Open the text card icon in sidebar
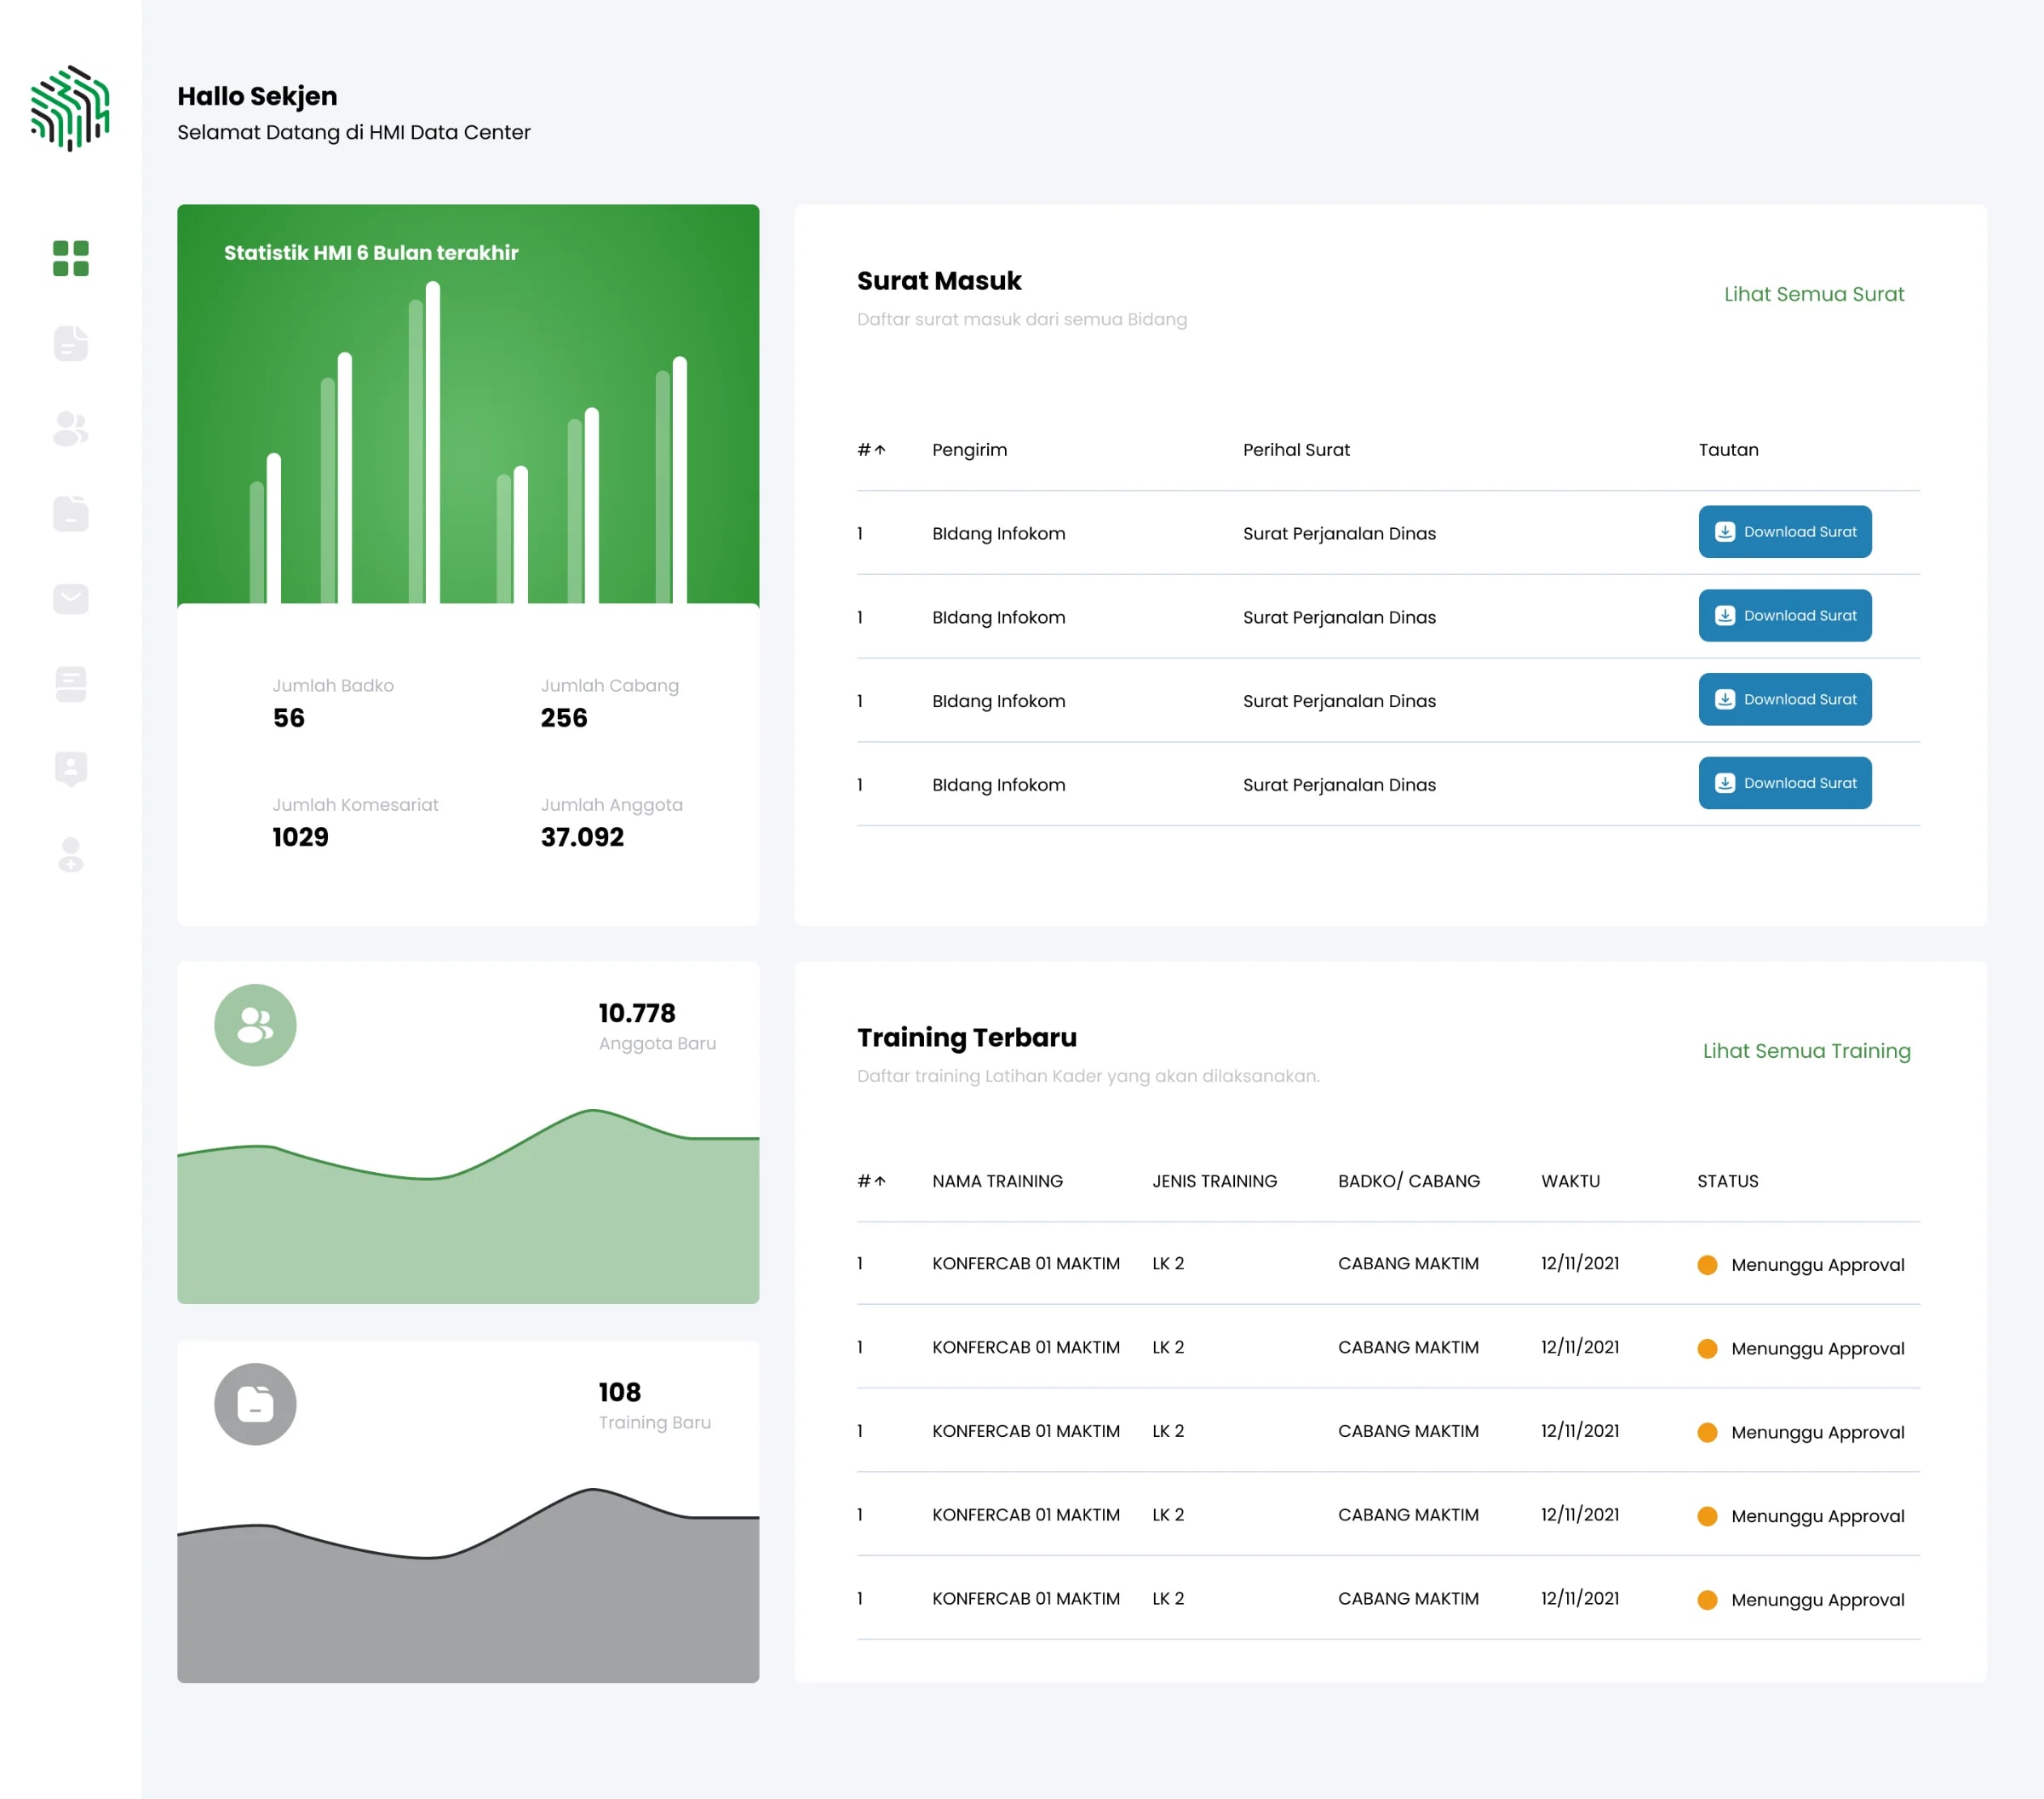Image resolution: width=2044 pixels, height=1799 pixels. (70, 684)
